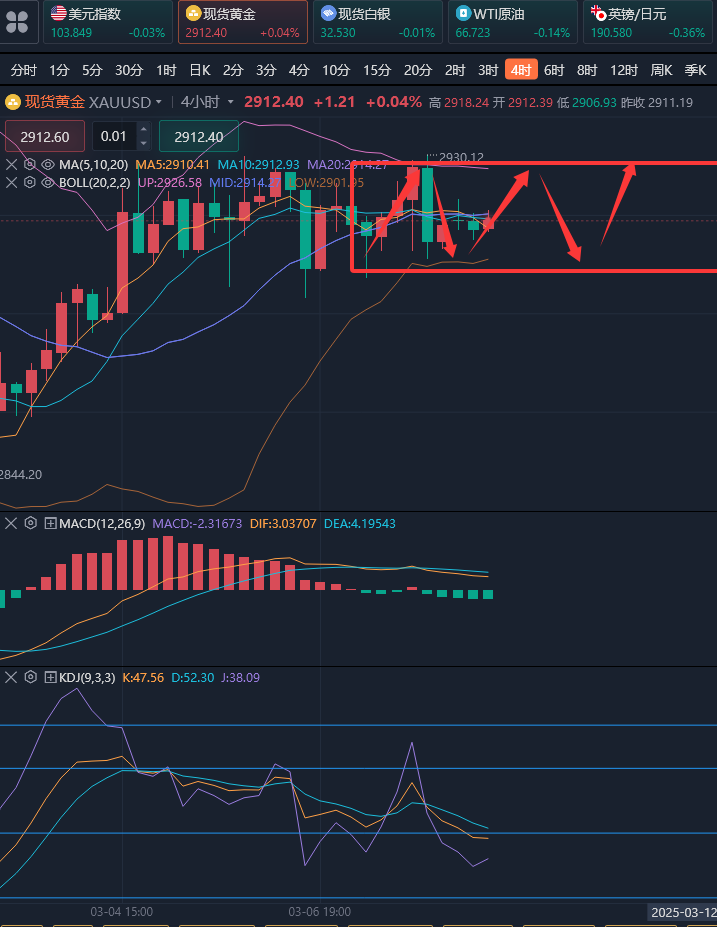Viewport: 717px width, 927px height.
Task: Switch to the 4分 timeframe
Action: (x=299, y=70)
